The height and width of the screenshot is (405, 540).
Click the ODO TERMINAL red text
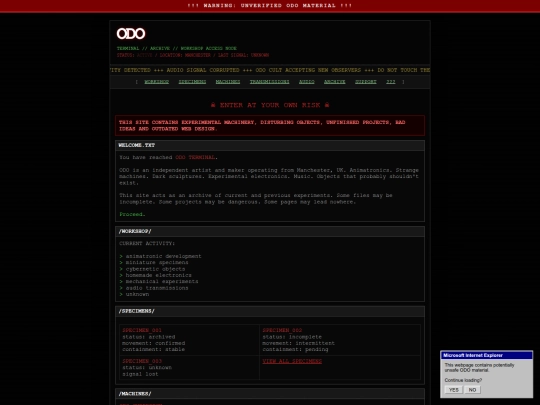[195, 157]
